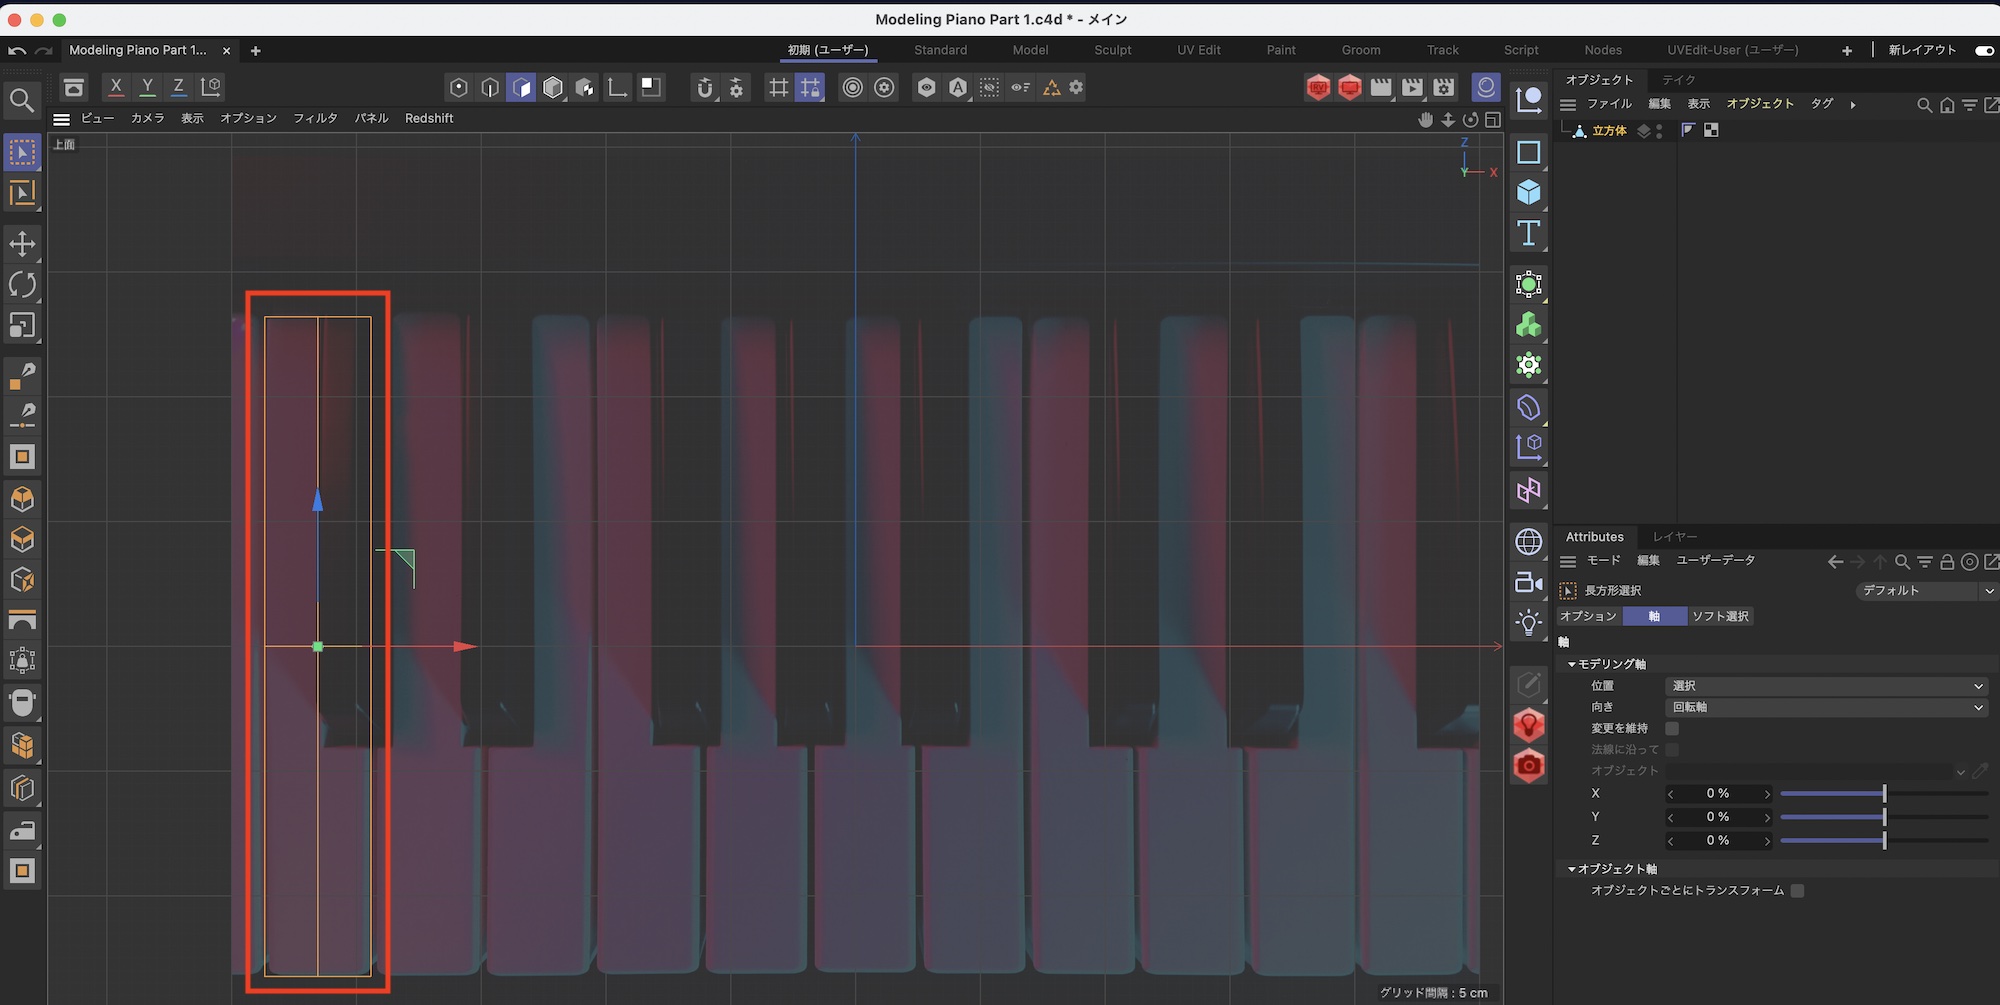This screenshot has height=1005, width=2000.
Task: Select the Rotate tool
Action: (22, 285)
